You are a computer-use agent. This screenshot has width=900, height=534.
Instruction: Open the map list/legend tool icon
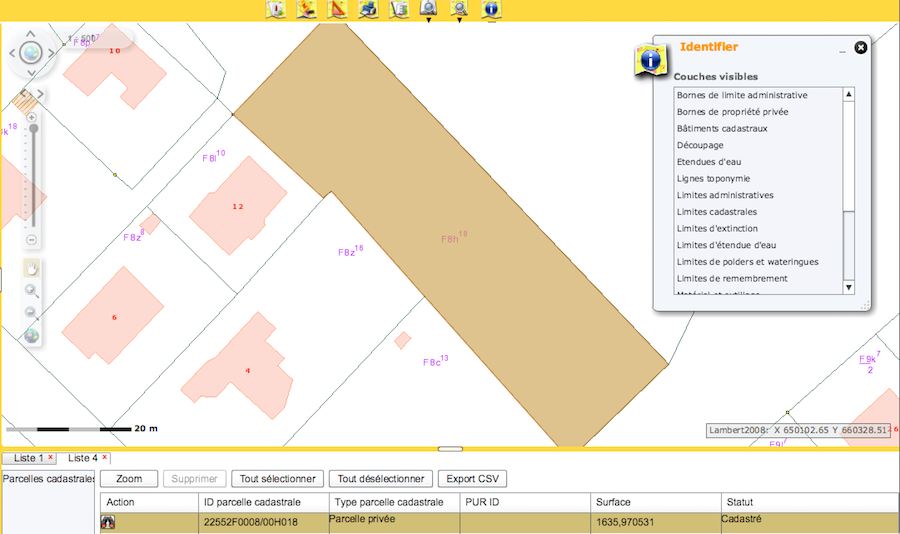[399, 9]
